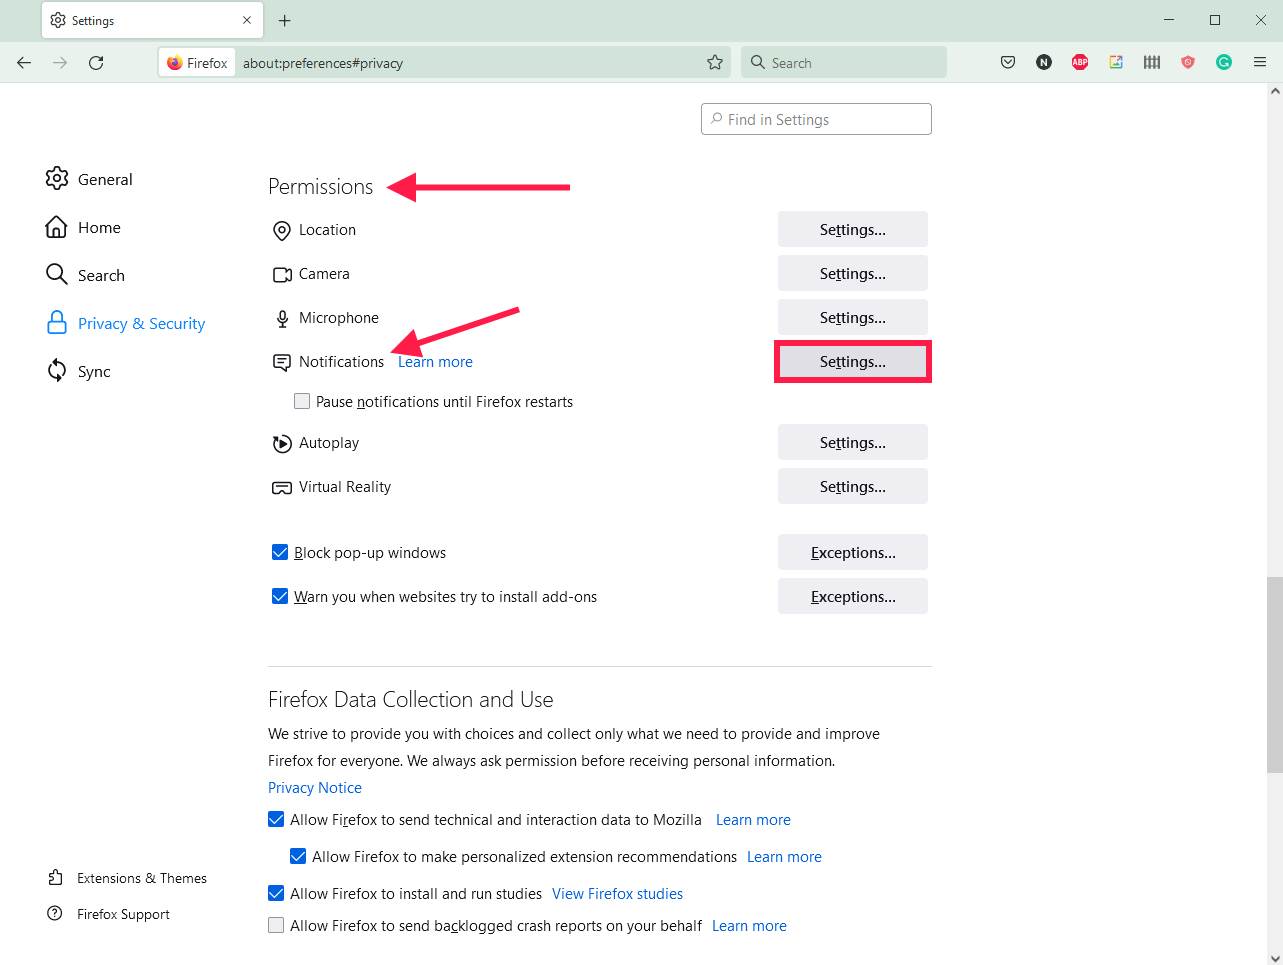Open a new tab with plus button
The image size is (1283, 965).
285,20
